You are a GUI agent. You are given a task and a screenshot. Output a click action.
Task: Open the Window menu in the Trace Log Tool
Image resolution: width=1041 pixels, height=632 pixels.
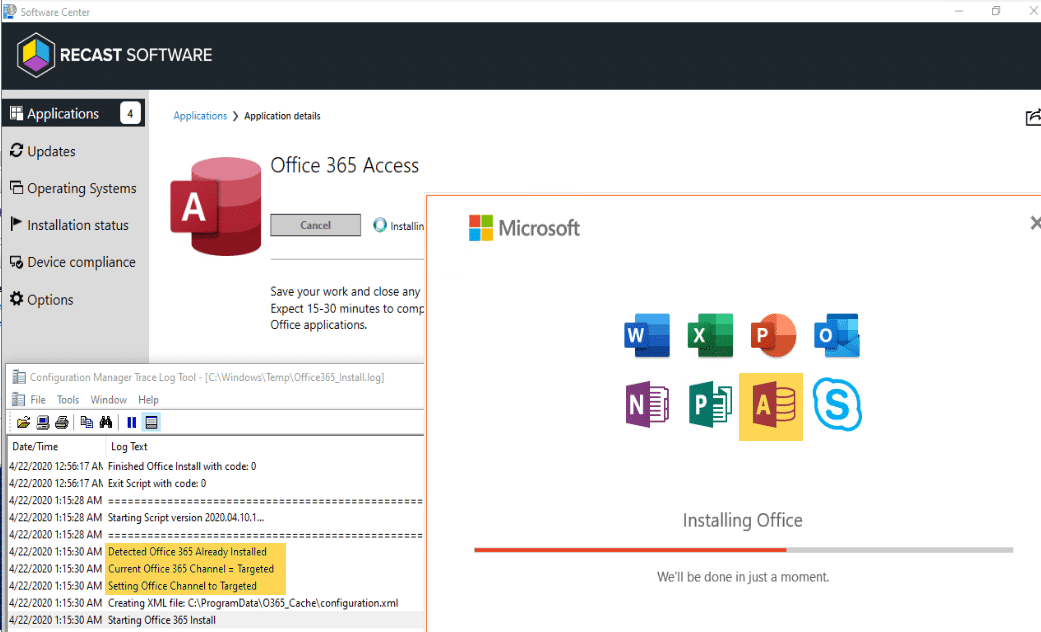pyautogui.click(x=108, y=399)
